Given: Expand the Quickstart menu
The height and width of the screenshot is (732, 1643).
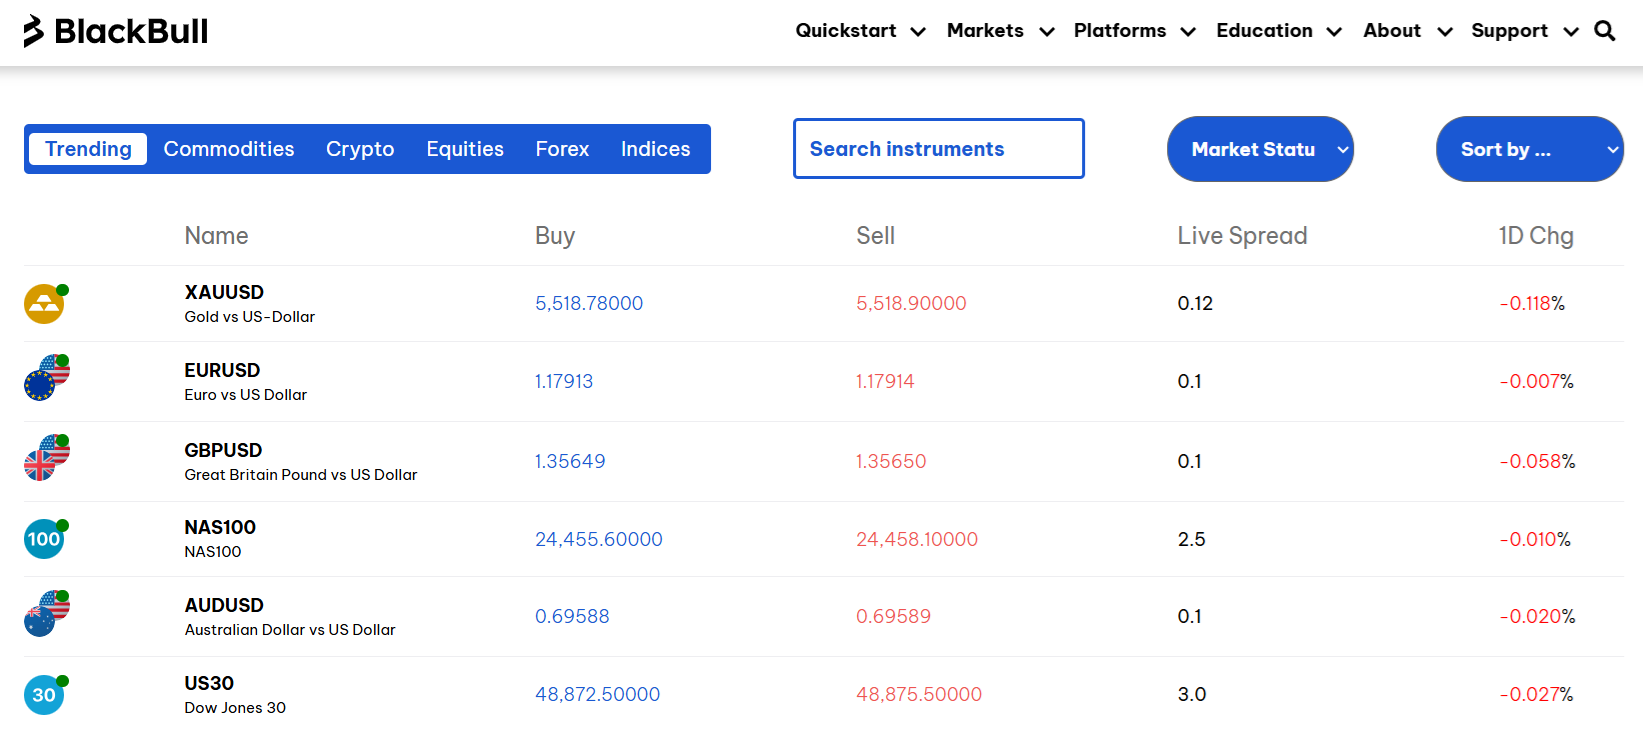Looking at the screenshot, I should [x=861, y=31].
